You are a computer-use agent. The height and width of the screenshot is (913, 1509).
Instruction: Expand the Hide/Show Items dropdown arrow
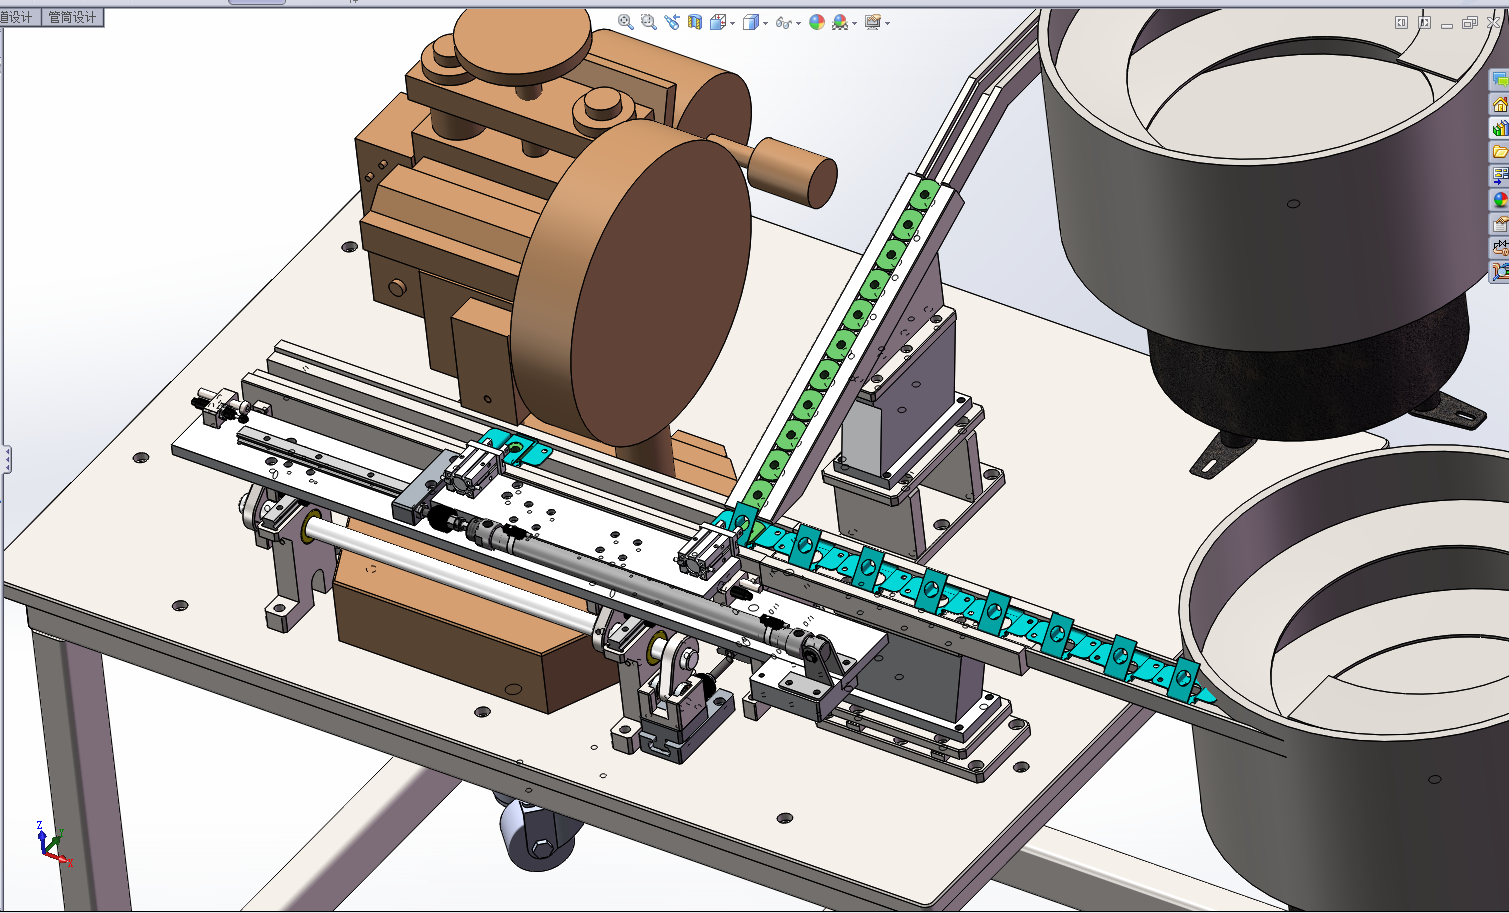pos(799,23)
